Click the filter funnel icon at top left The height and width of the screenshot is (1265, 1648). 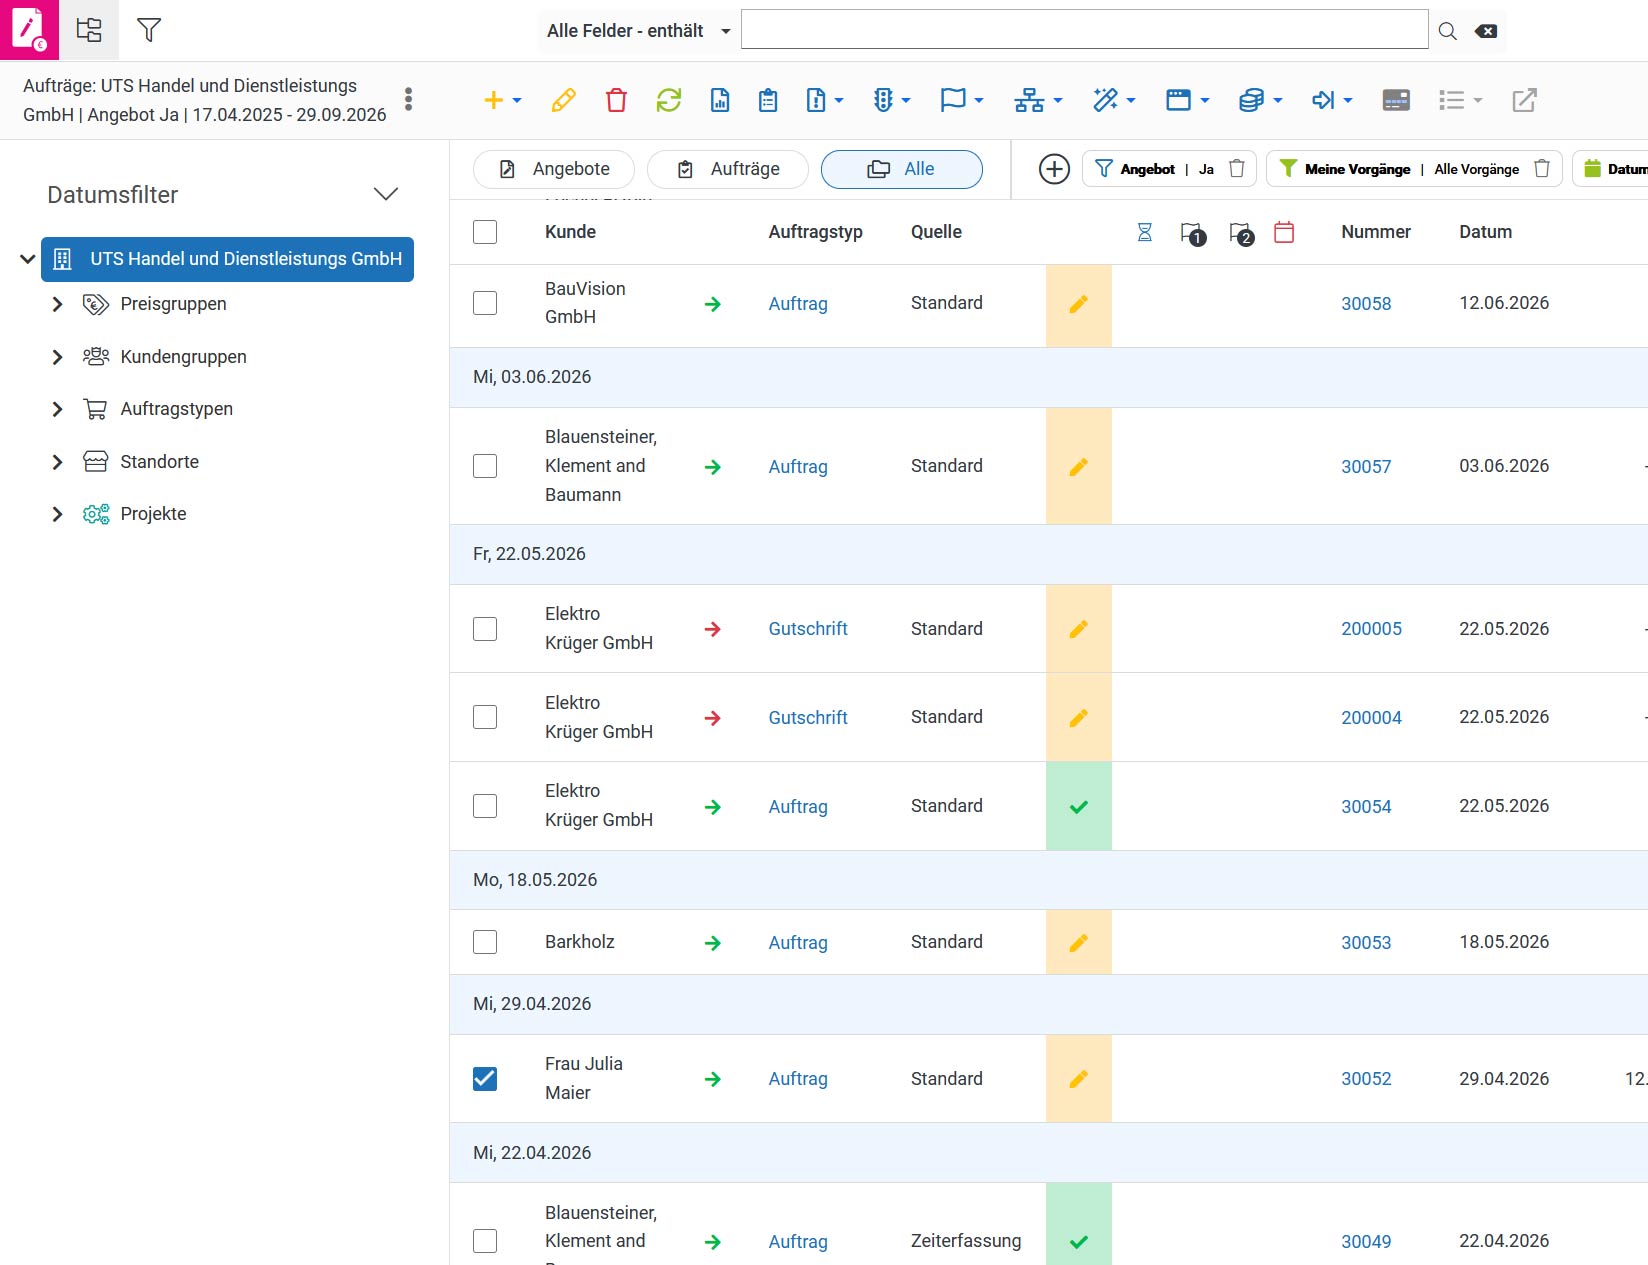pyautogui.click(x=149, y=30)
